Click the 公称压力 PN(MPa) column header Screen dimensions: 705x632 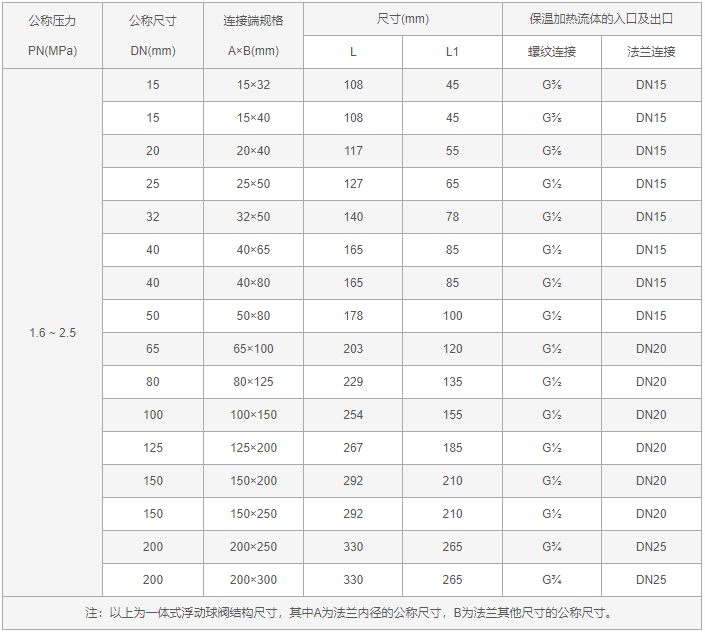point(52,35)
